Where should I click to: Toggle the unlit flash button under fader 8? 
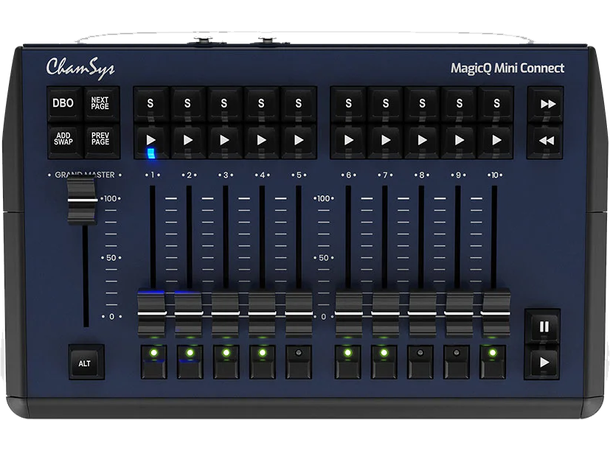click(420, 362)
